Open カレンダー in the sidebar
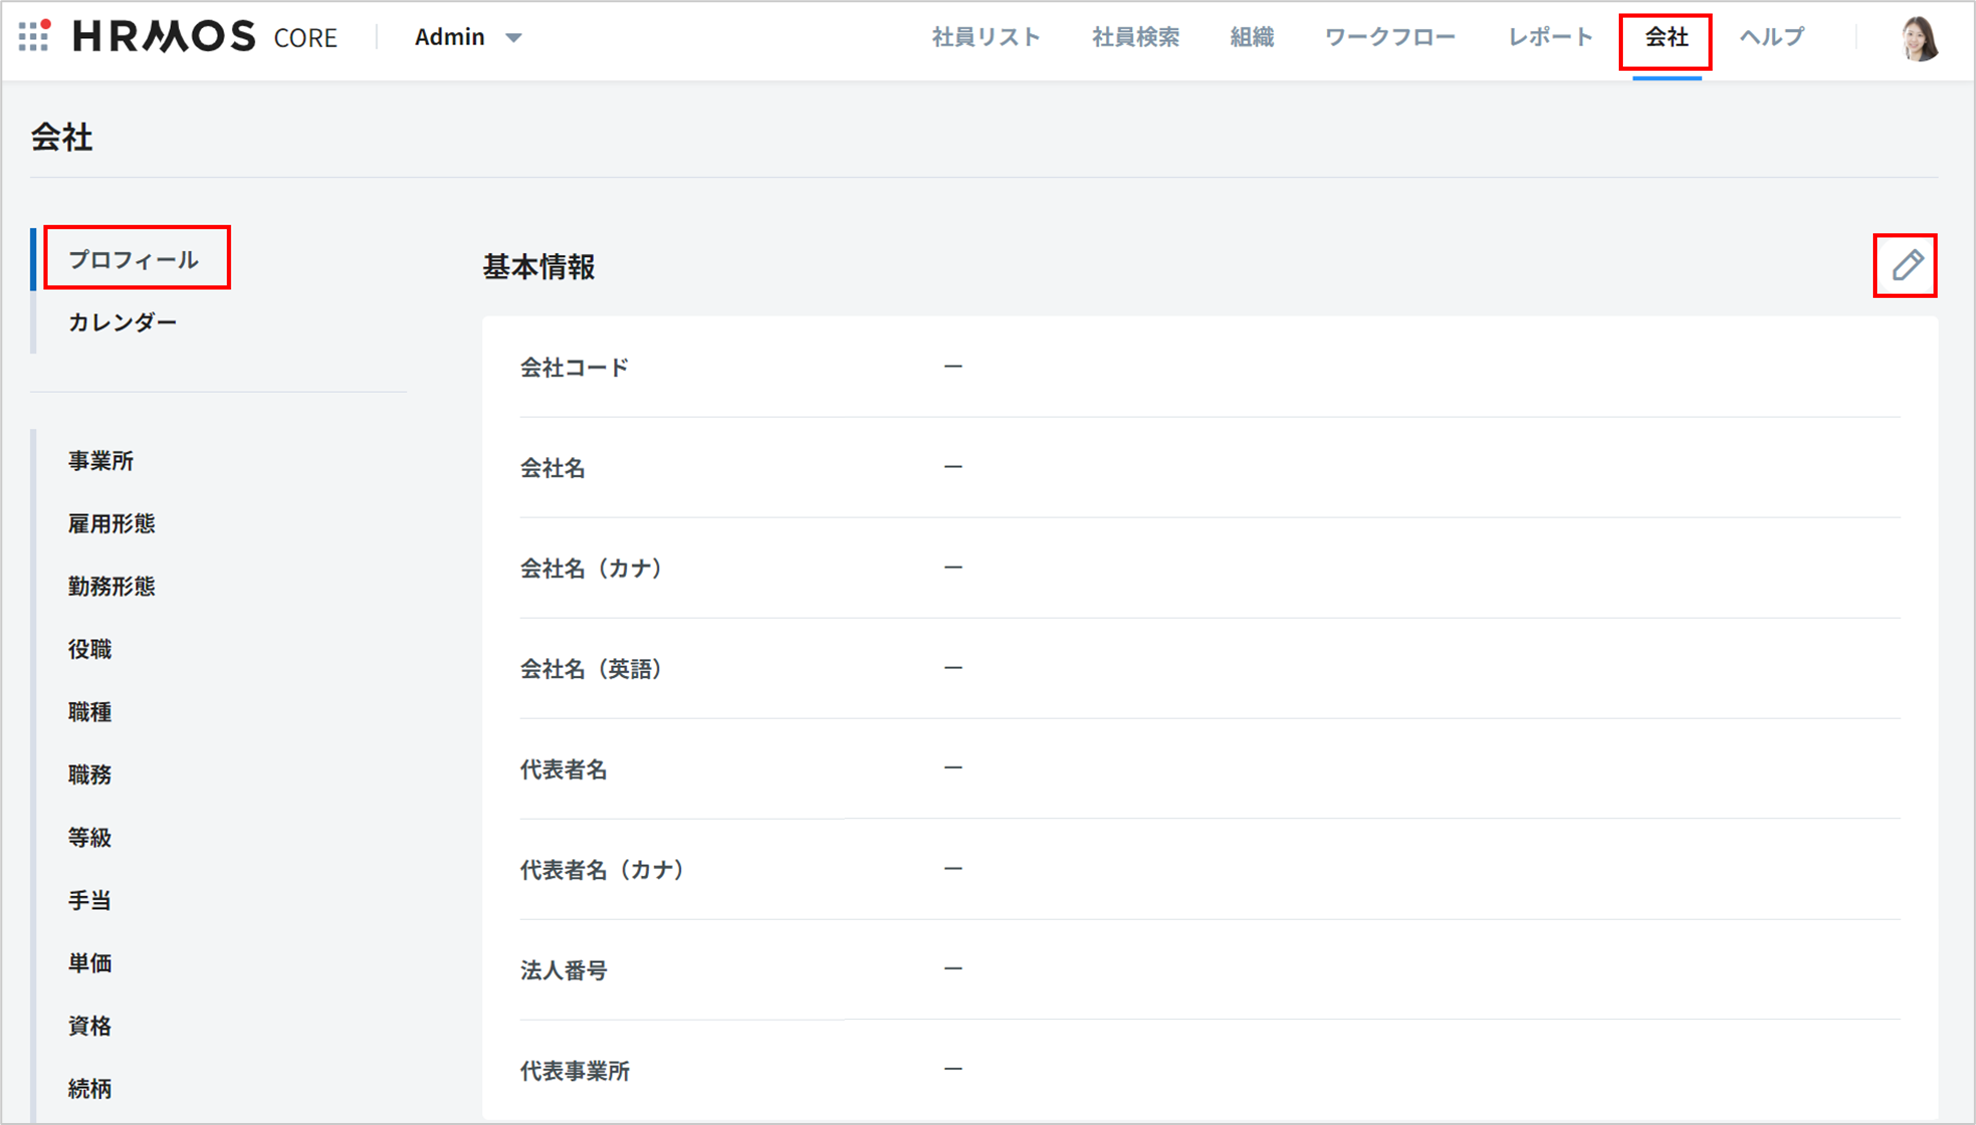The width and height of the screenshot is (1976, 1125). coord(122,322)
